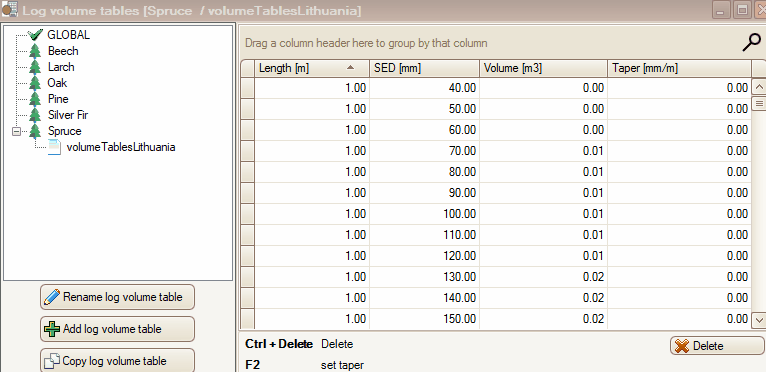This screenshot has width=766, height=372.
Task: Click the Length column sort arrow
Action: (350, 68)
